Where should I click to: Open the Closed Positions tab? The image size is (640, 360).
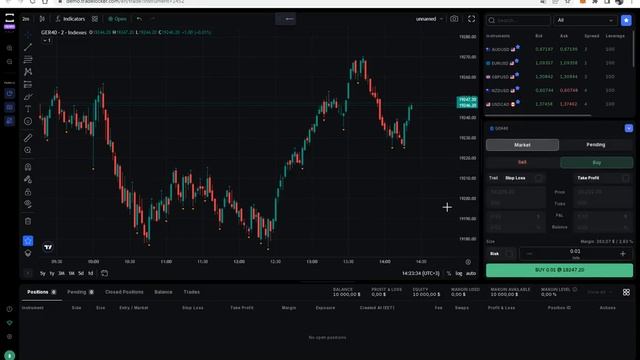124,292
